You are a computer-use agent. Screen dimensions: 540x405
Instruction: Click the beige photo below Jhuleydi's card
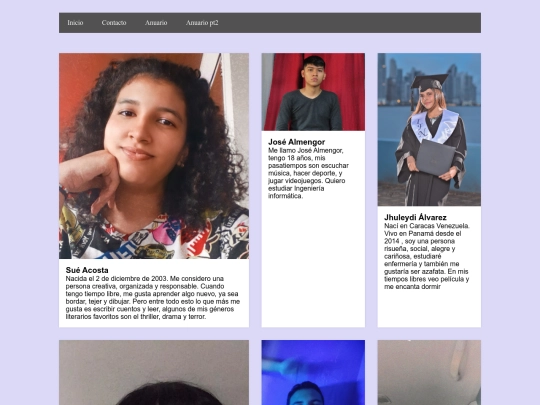coord(429,373)
